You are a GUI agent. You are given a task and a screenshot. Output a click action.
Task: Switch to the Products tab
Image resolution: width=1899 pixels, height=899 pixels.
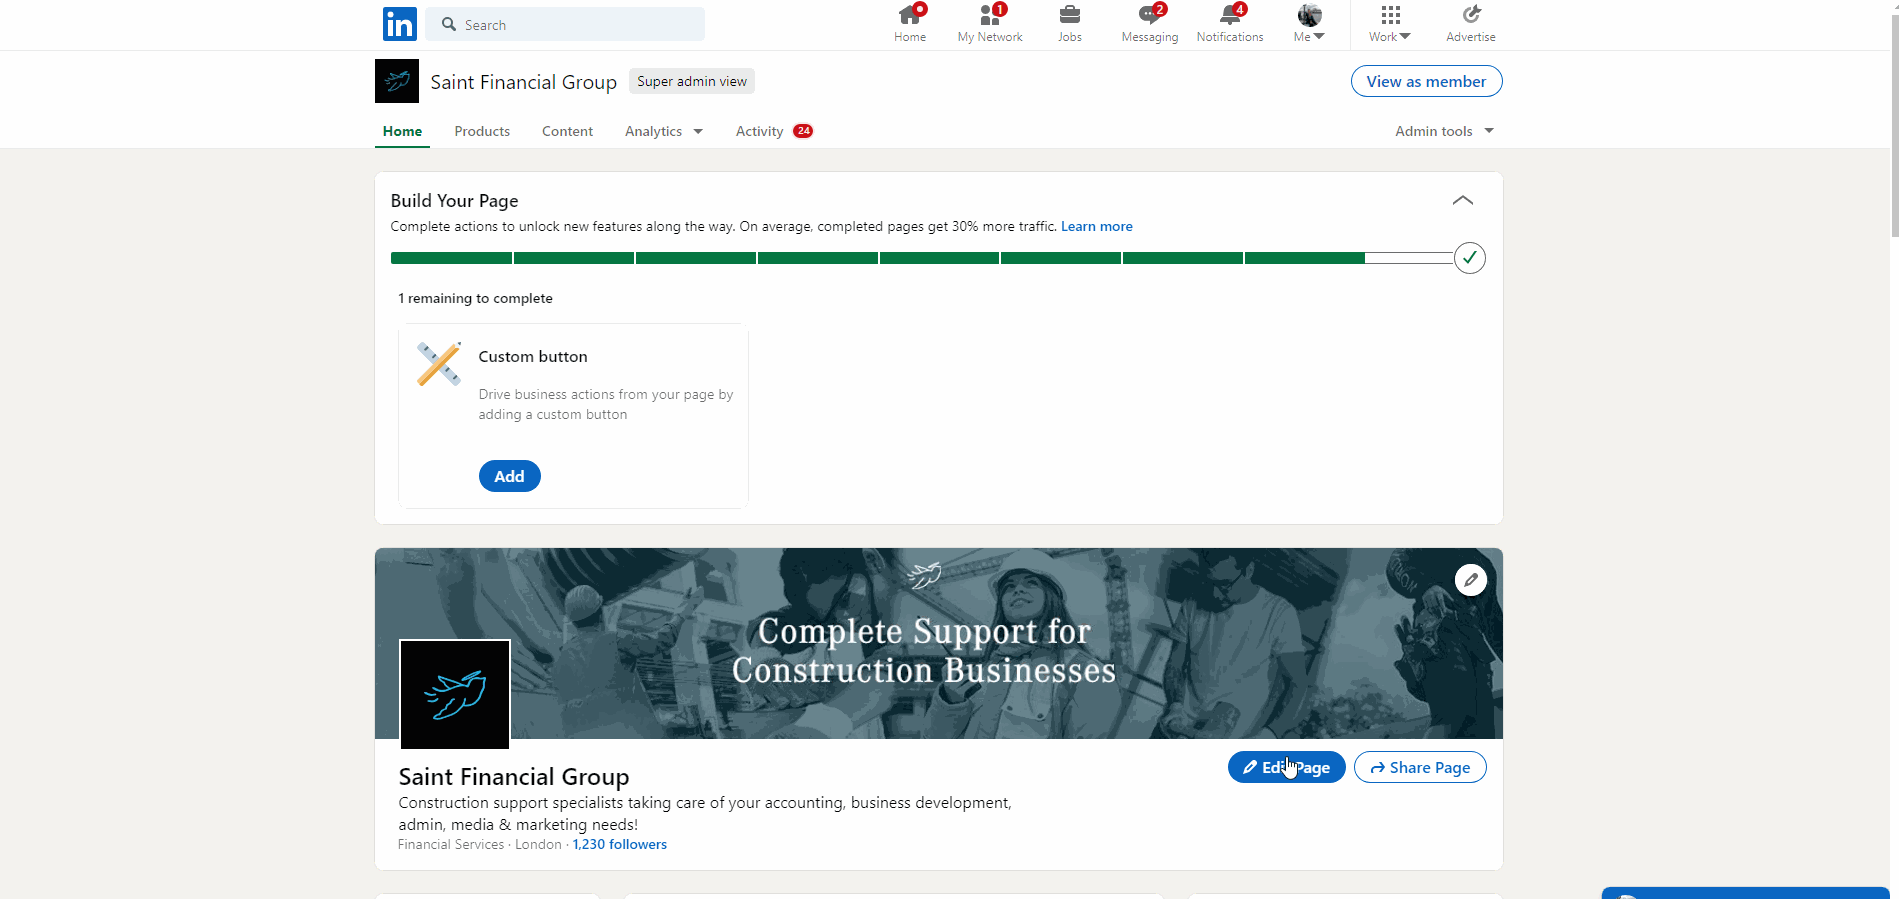pyautogui.click(x=482, y=131)
